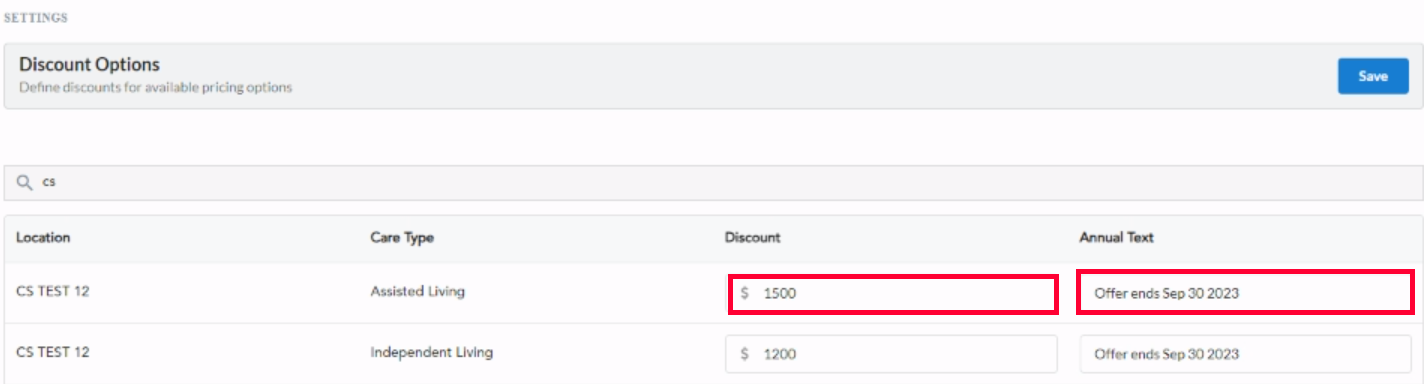The width and height of the screenshot is (1424, 384).
Task: Focus the search field containing "cs"
Action: (x=712, y=183)
